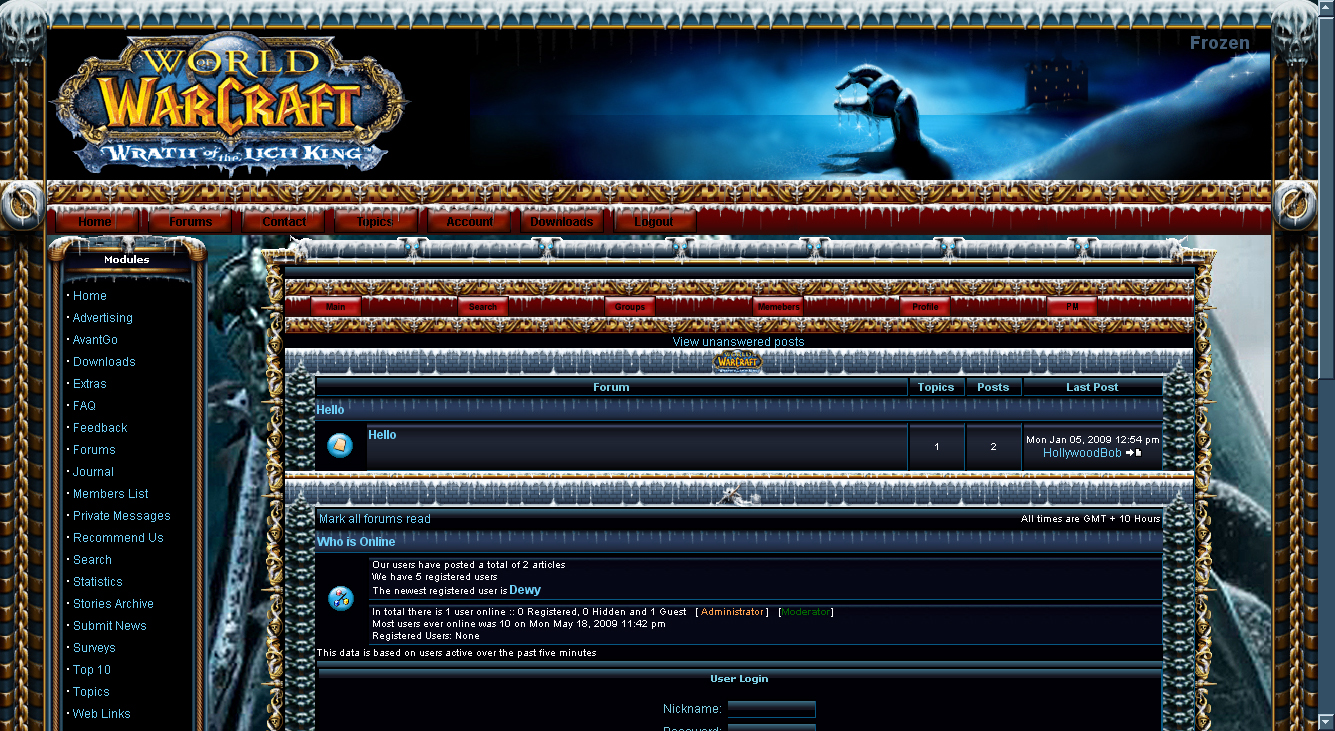This screenshot has height=731, width=1335.
Task: Click the Who is Online icon
Action: [340, 598]
